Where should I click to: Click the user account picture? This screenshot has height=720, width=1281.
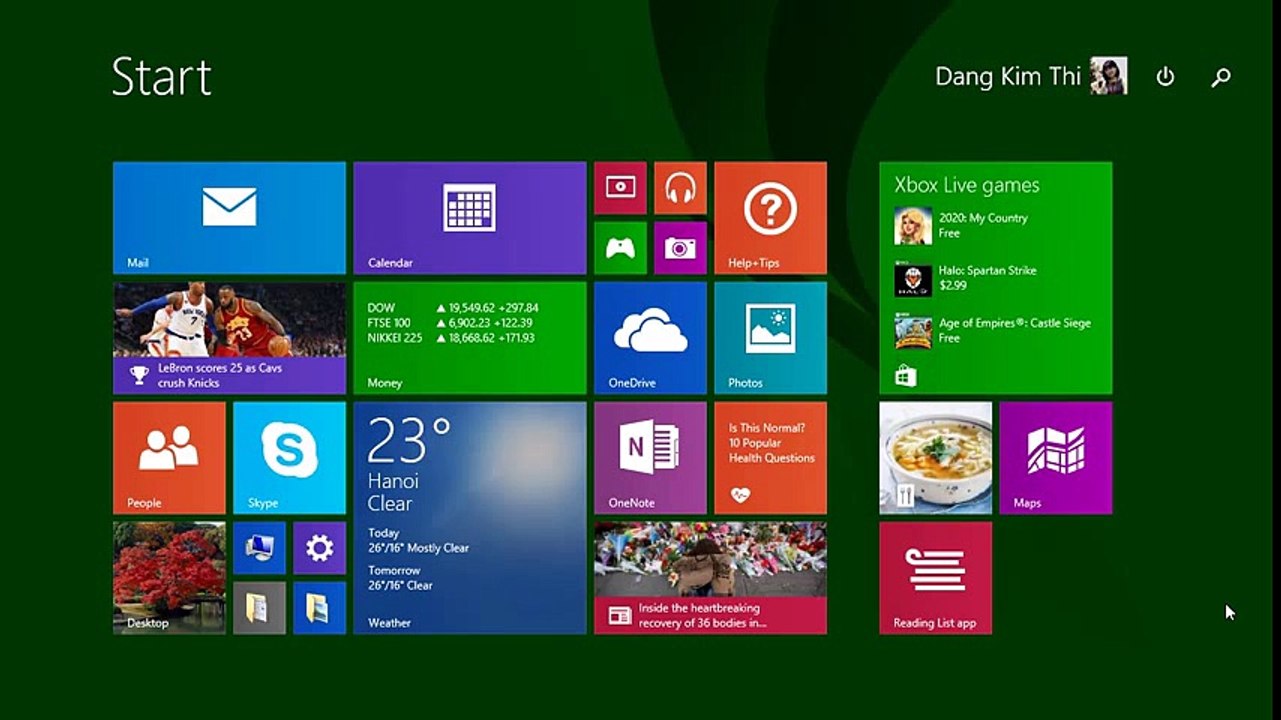point(1109,76)
